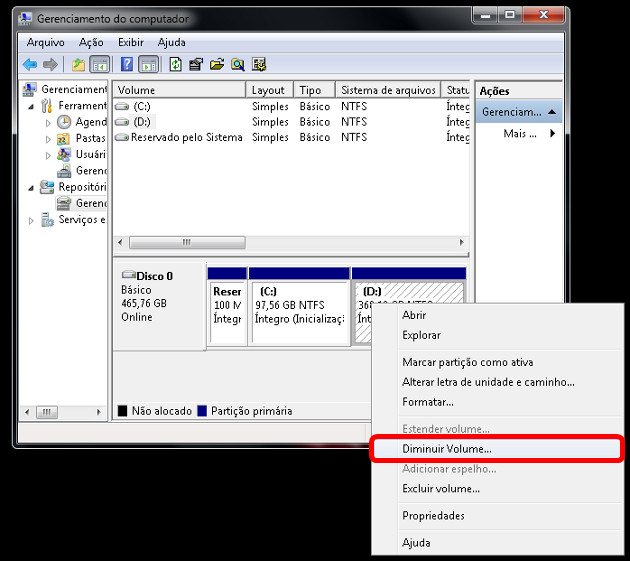This screenshot has width=630, height=561.
Task: Click the Usuári users icon in tree
Action: click(64, 154)
